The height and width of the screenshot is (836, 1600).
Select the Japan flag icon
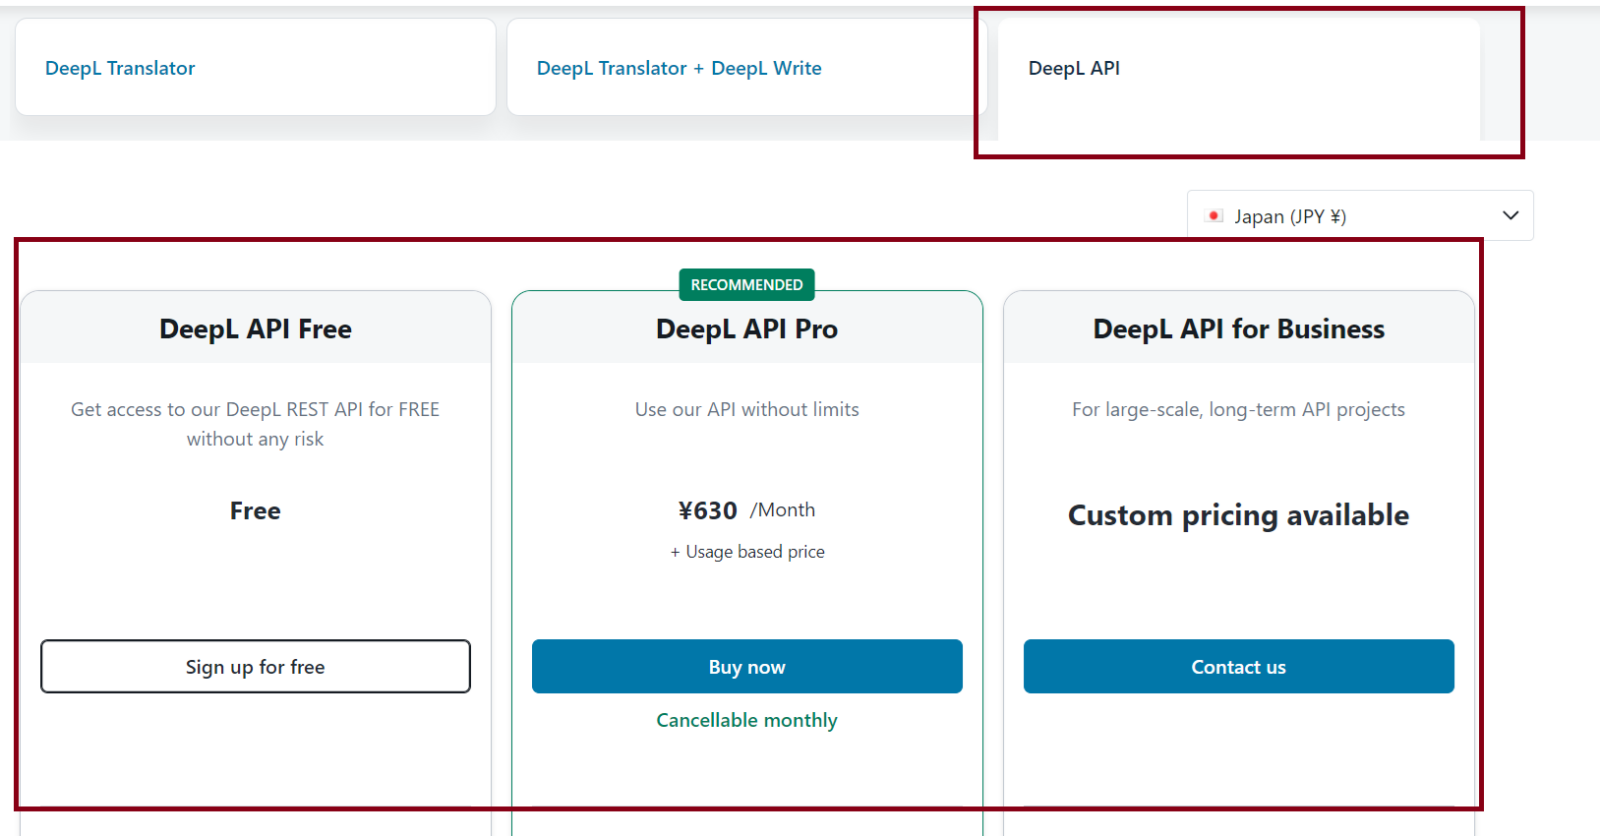1215,216
